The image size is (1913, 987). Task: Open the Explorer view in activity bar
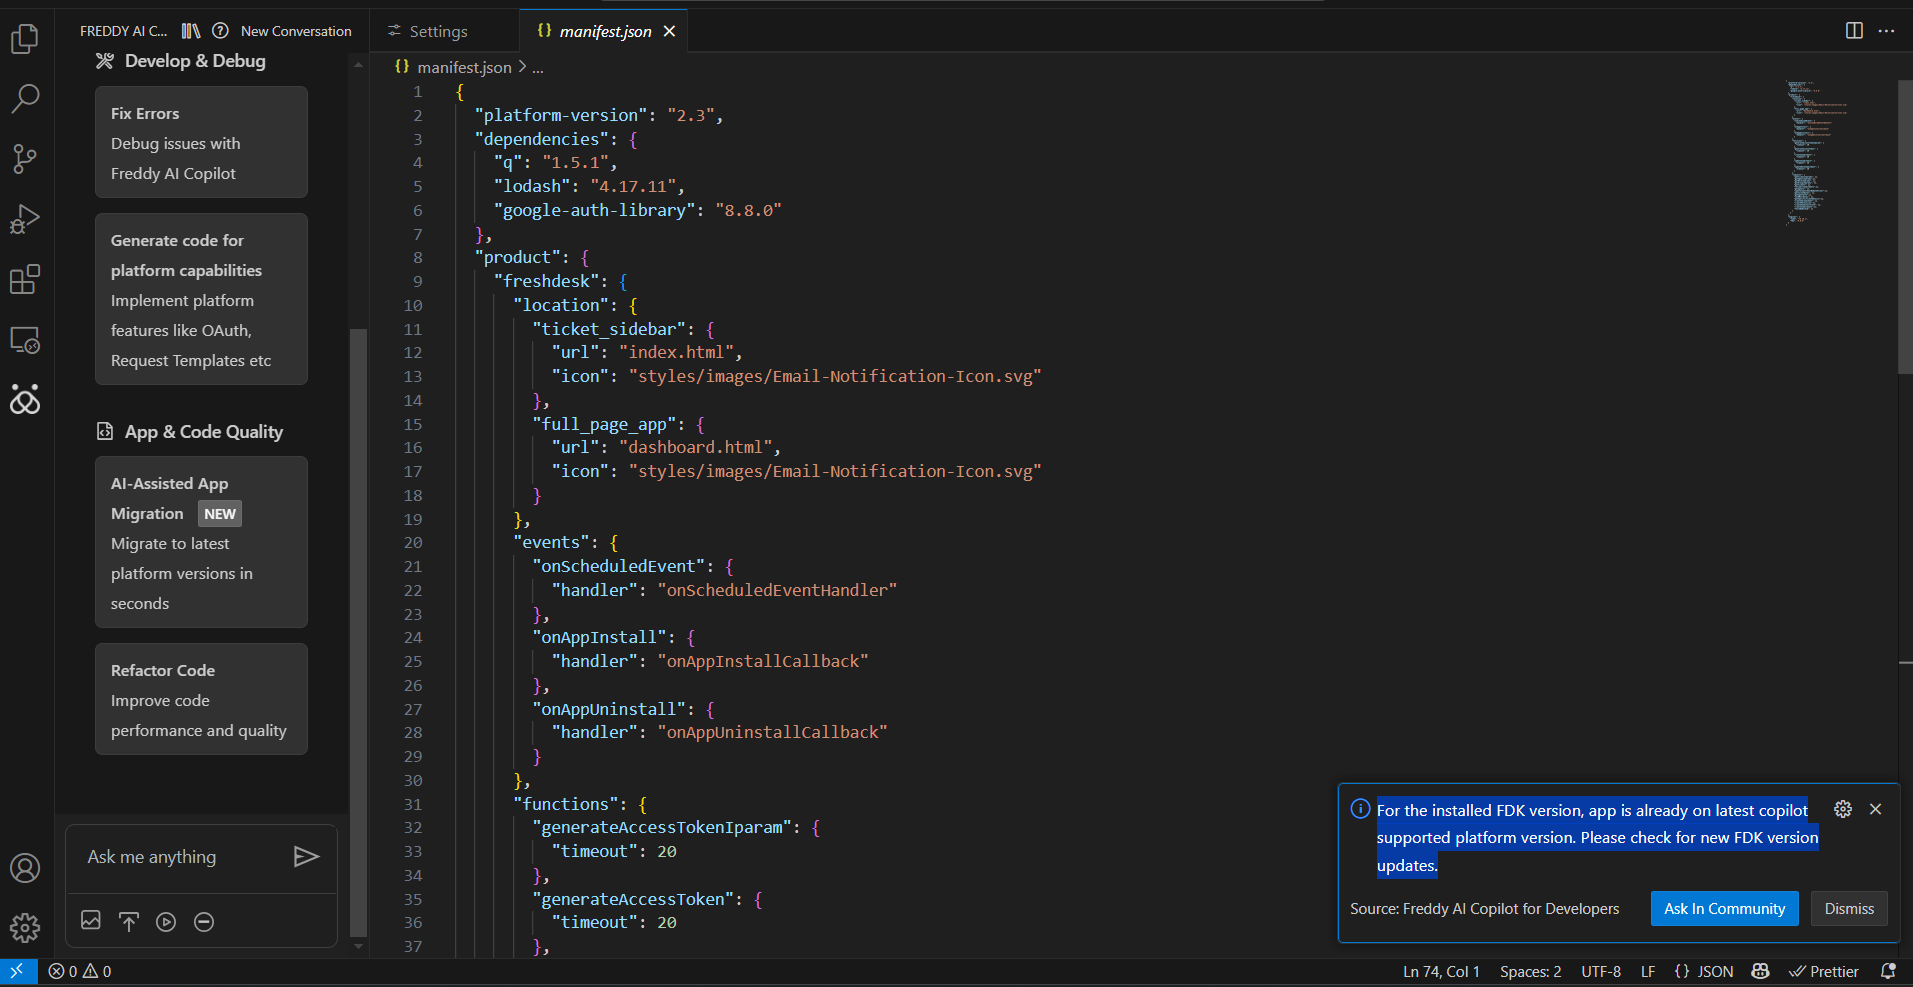click(25, 38)
